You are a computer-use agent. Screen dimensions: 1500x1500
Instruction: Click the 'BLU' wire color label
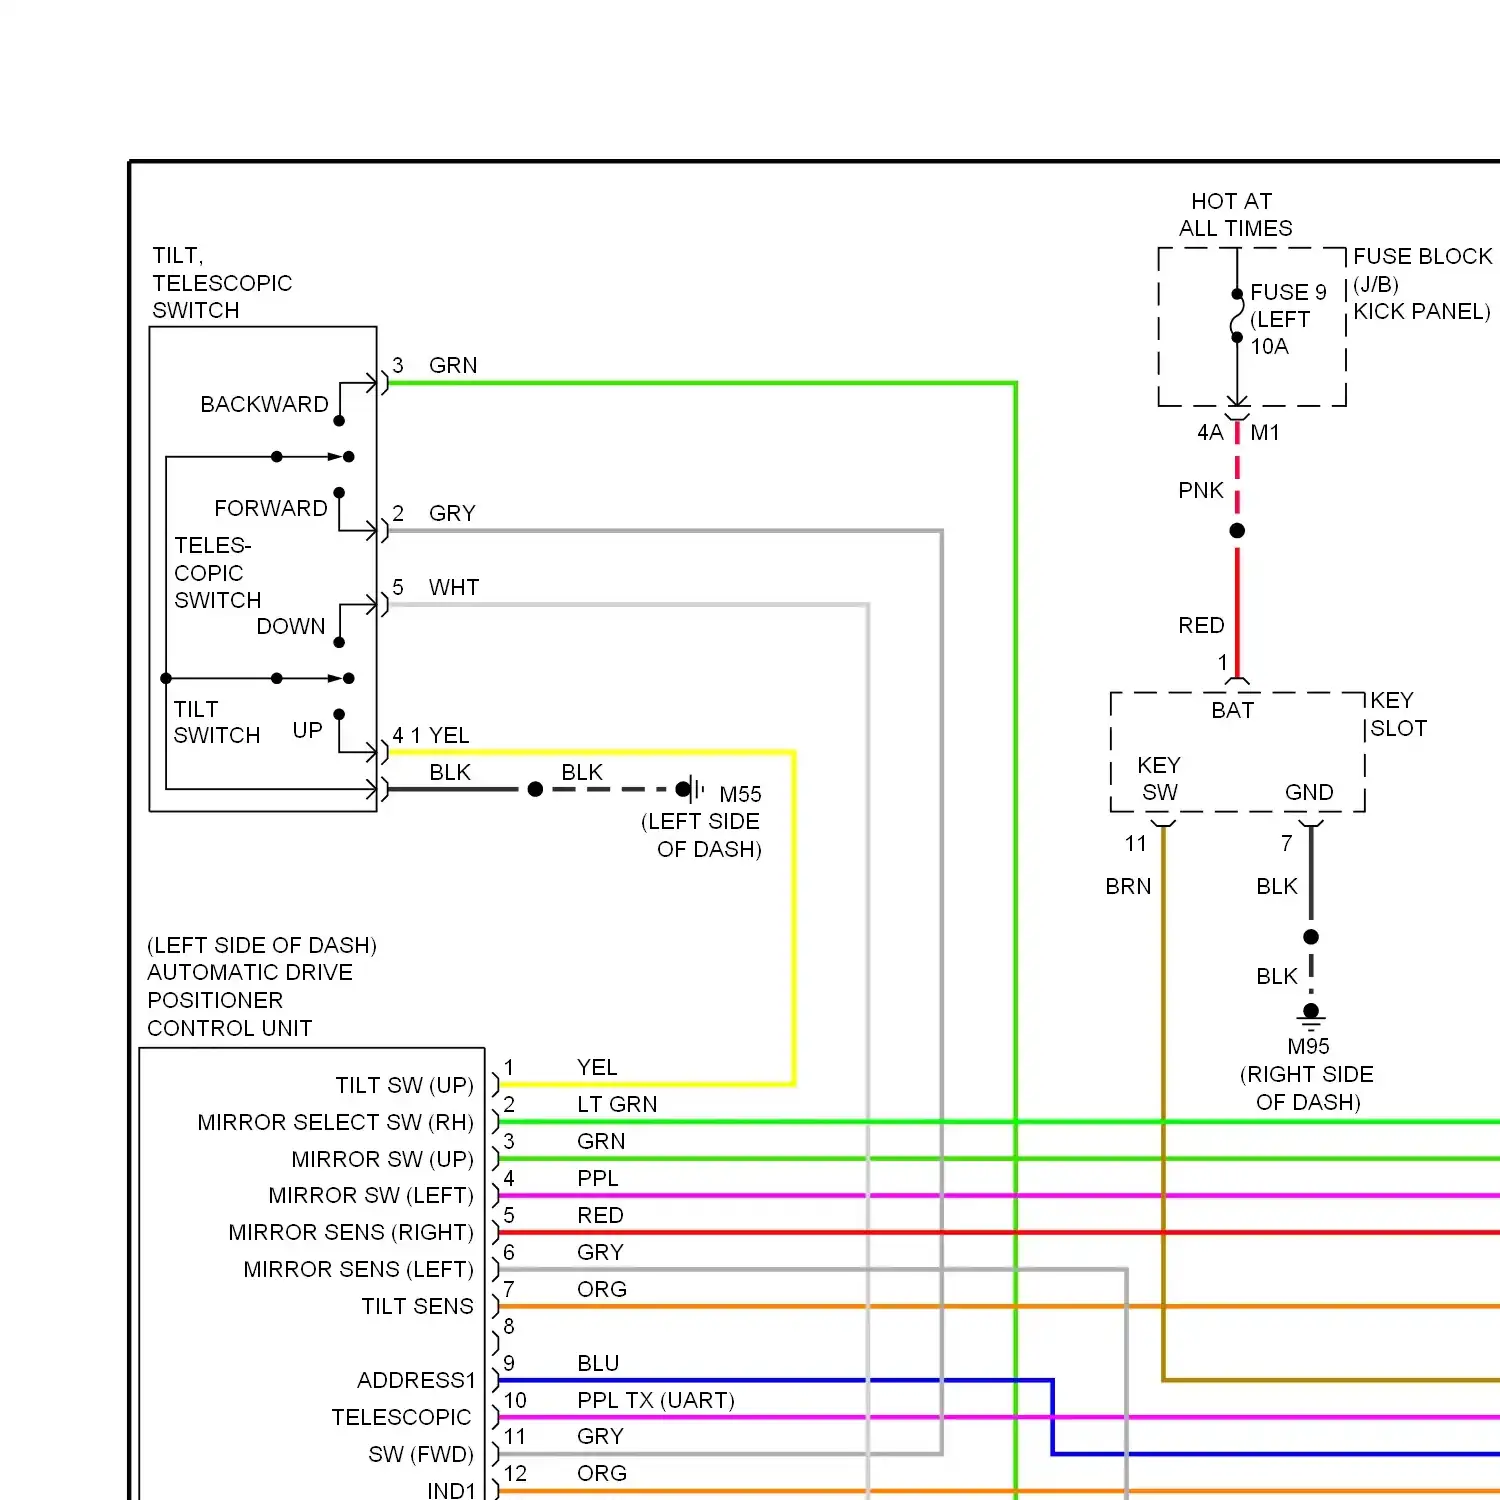(598, 1363)
